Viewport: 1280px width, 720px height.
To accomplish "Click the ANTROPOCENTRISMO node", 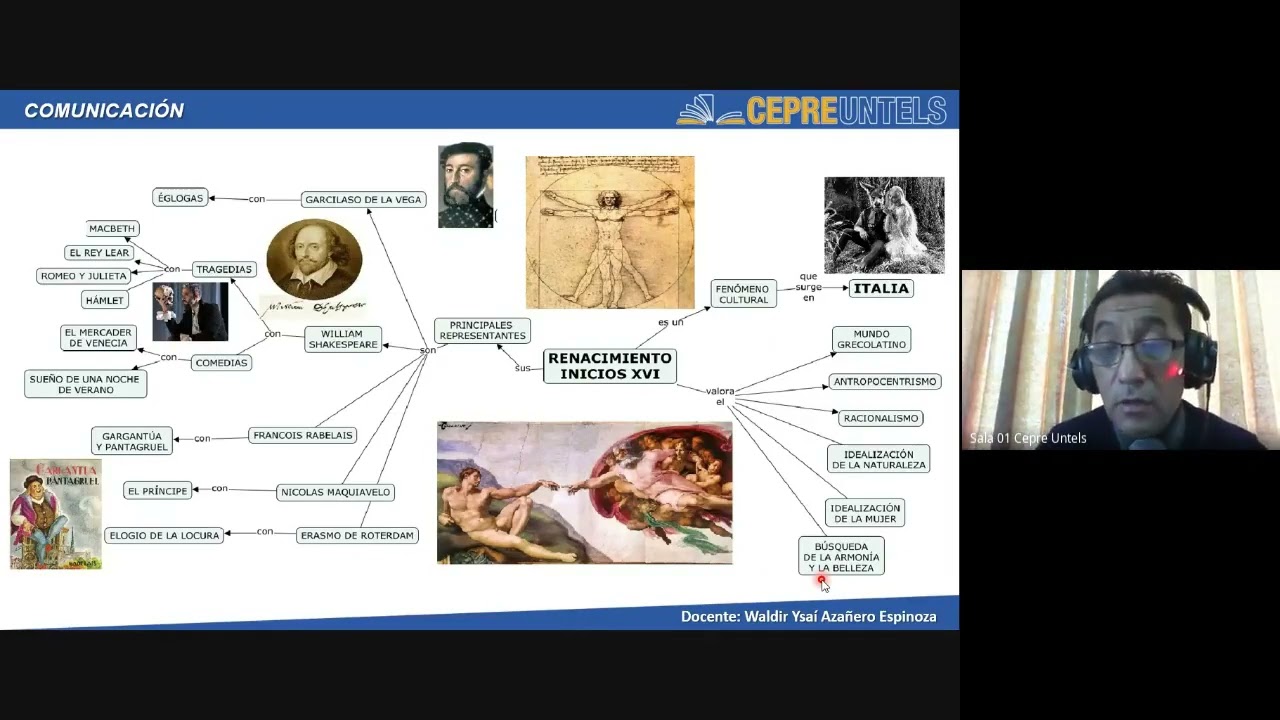I will [885, 382].
